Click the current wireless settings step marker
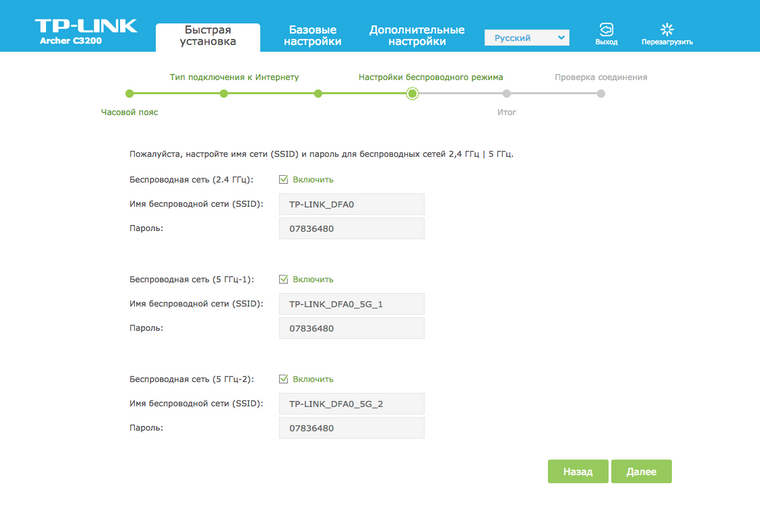 point(412,94)
